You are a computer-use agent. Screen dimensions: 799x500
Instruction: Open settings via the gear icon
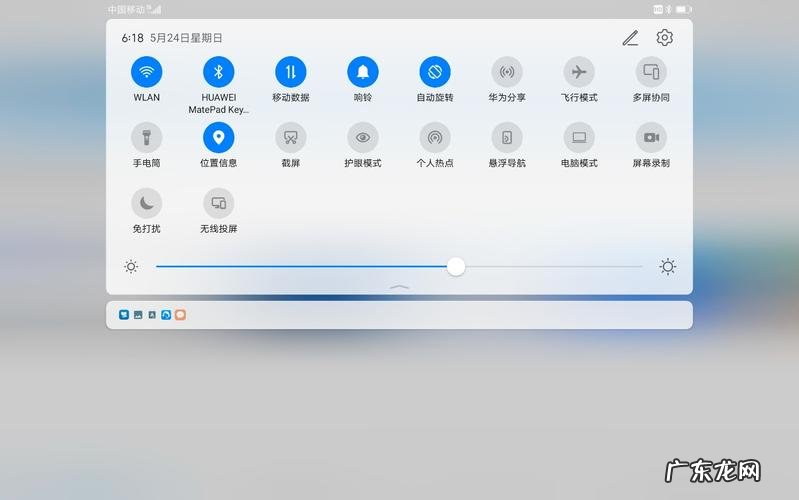[x=664, y=38]
